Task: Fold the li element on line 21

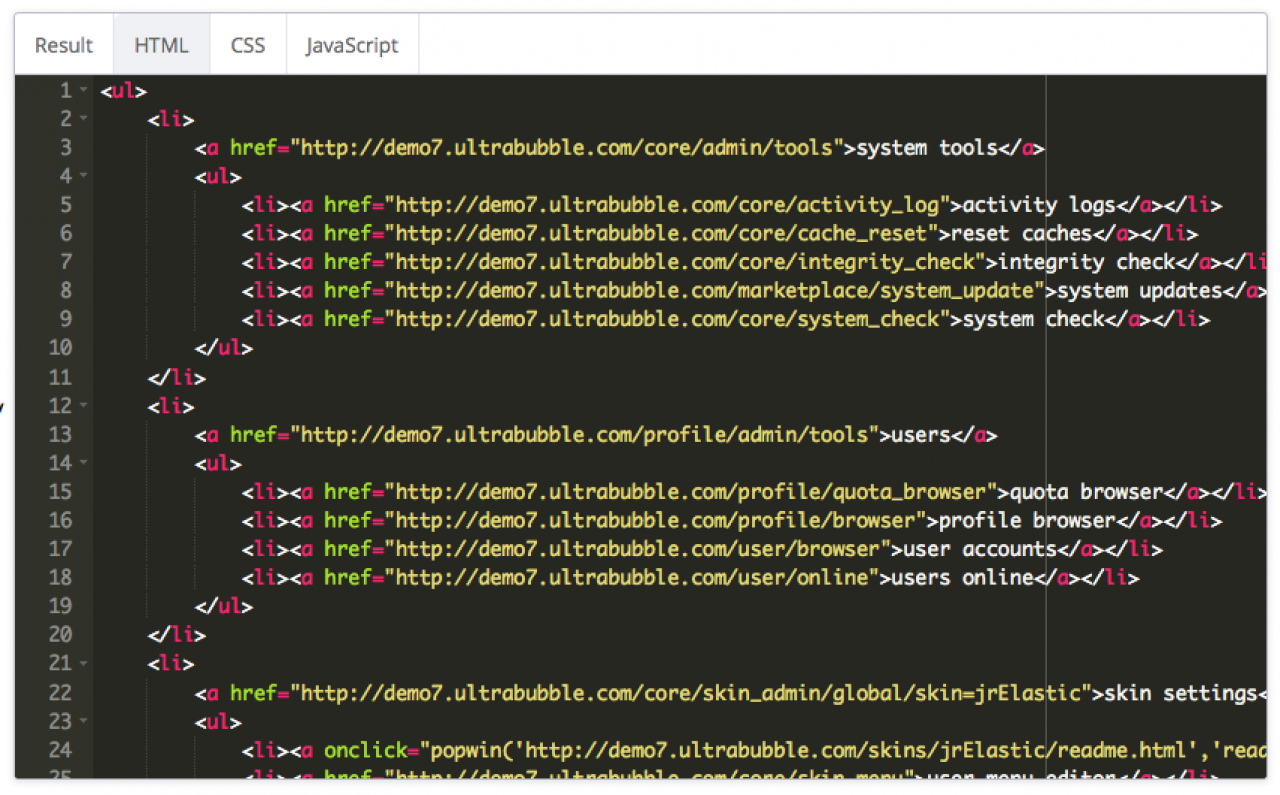Action: 84,663
